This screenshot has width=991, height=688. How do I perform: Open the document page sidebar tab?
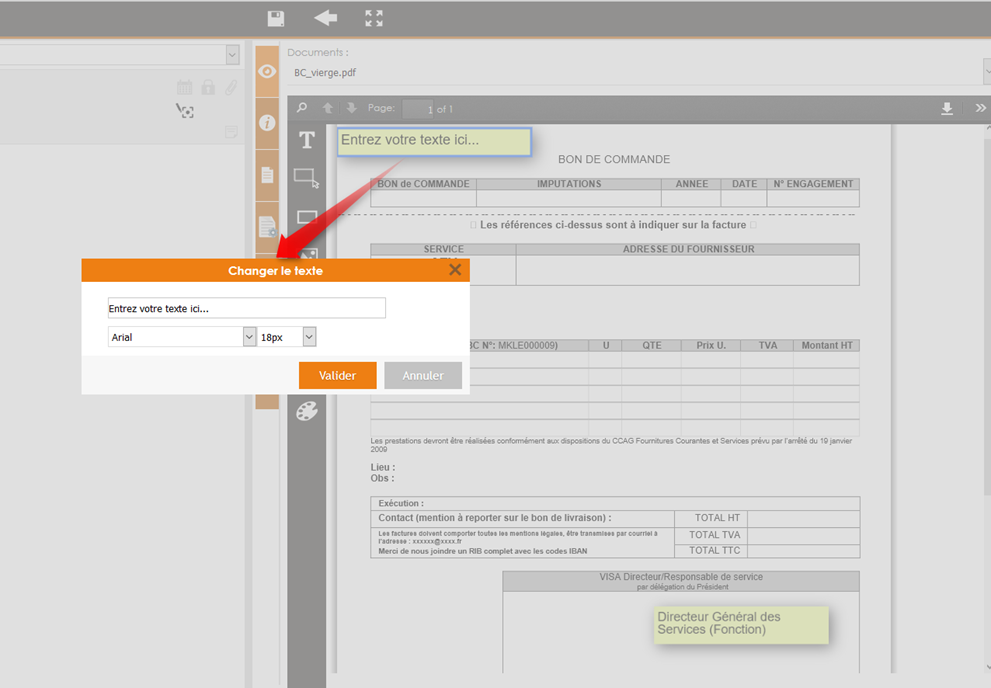[267, 175]
